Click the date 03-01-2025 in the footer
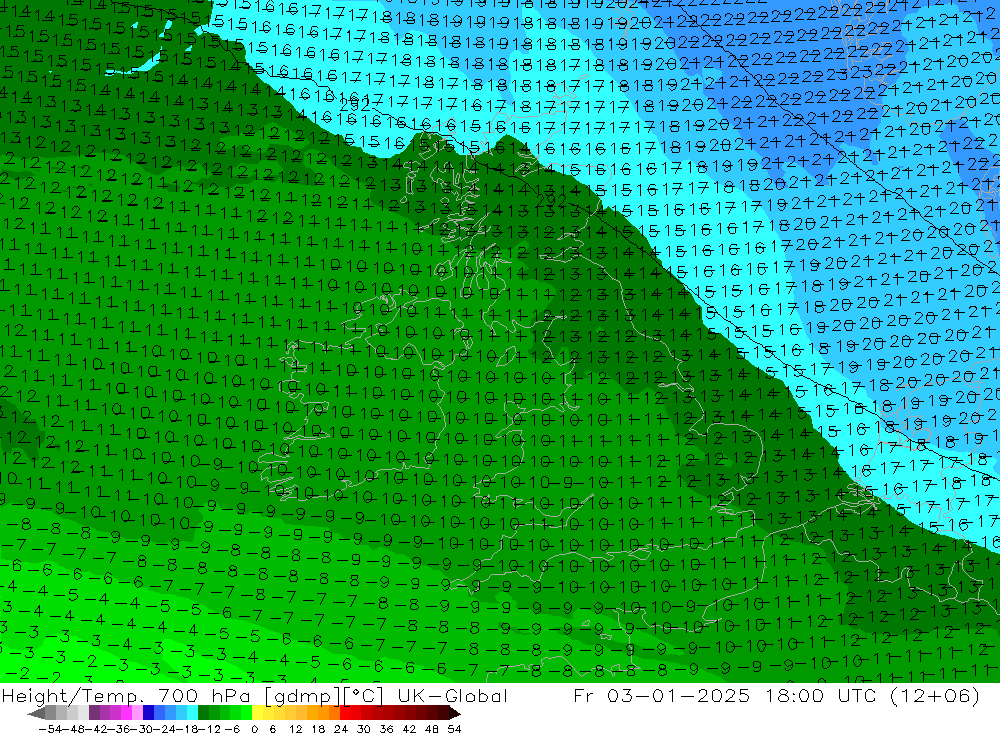This screenshot has width=1000, height=733. [x=678, y=695]
